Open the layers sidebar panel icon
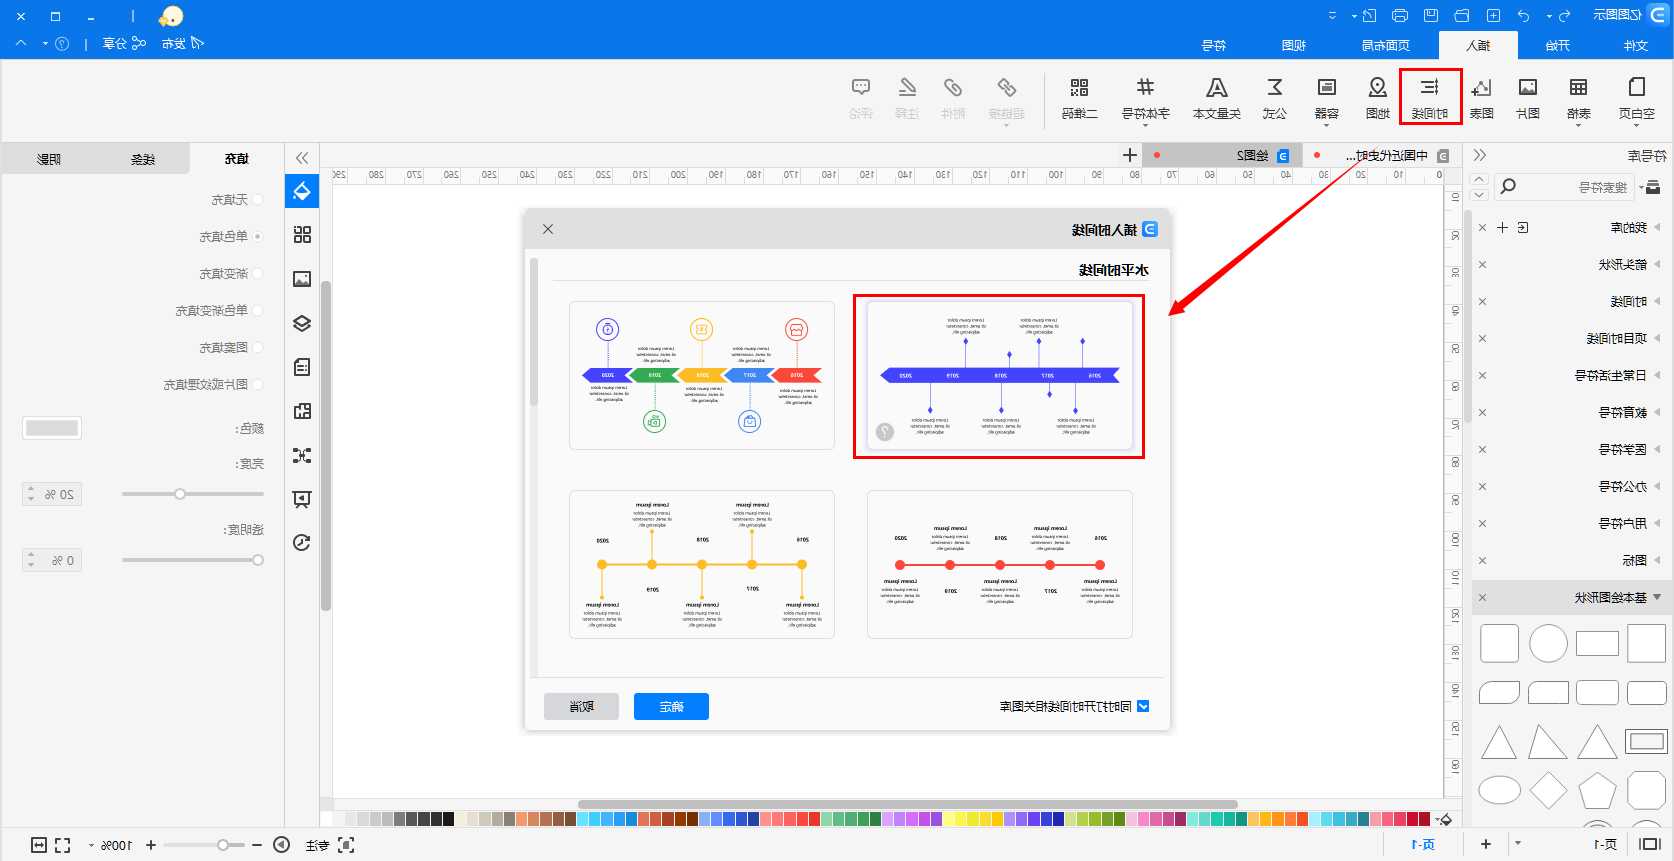Screen dimensions: 1674x861 click(x=302, y=323)
